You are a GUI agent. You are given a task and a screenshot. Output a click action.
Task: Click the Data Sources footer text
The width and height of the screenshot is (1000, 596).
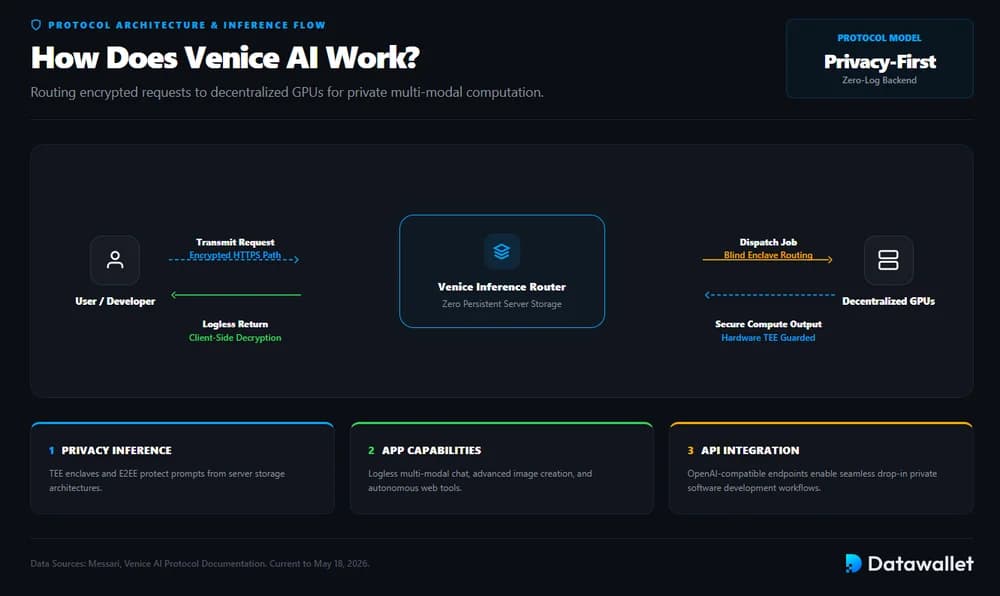pyautogui.click(x=200, y=563)
